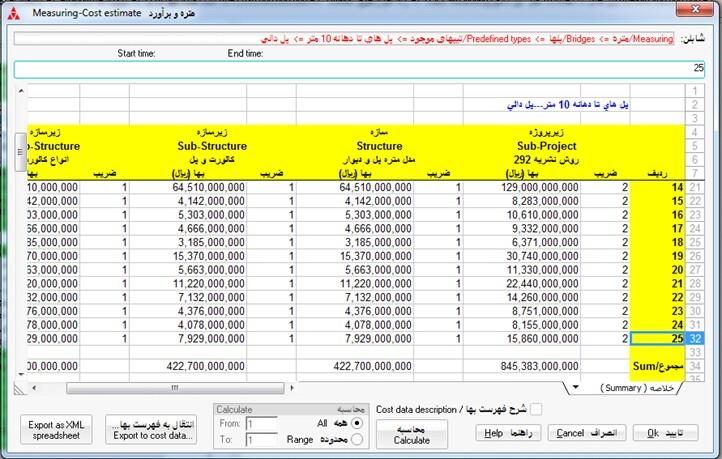The width and height of the screenshot is (722, 459).
Task: Enable the Cost data description checkbox
Action: (537, 408)
